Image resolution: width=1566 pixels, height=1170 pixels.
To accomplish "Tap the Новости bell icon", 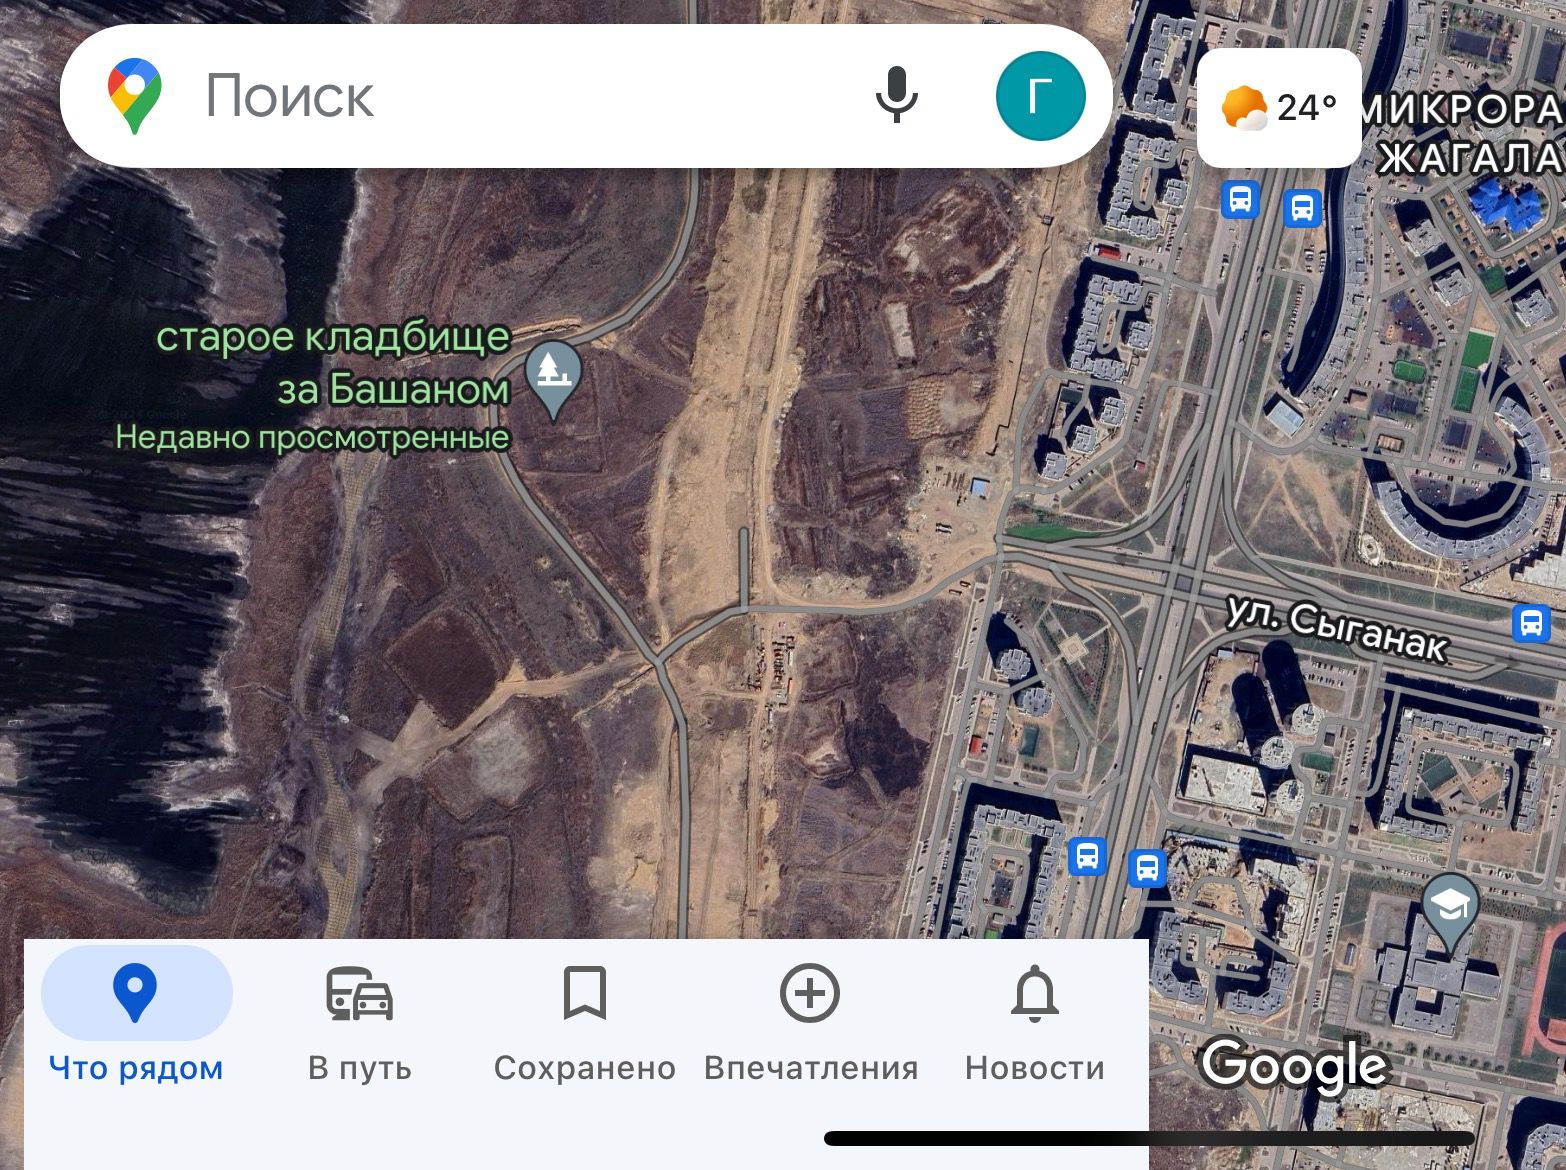I will pos(1035,994).
